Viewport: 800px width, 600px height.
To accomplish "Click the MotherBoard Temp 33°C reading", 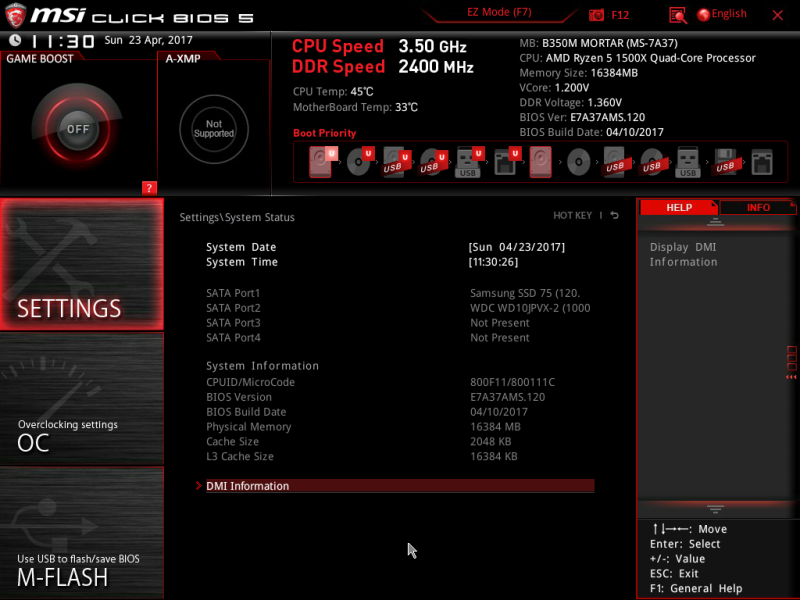I will 355,107.
